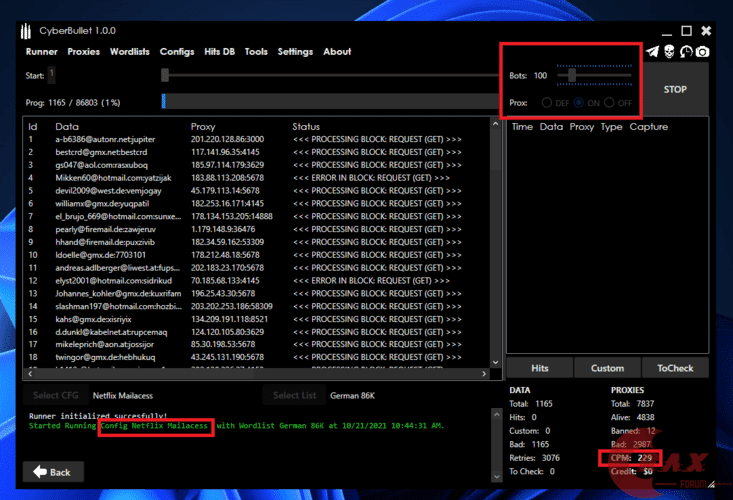
Task: Select row with proxy 183.88.113.208:5678
Action: click(256, 178)
